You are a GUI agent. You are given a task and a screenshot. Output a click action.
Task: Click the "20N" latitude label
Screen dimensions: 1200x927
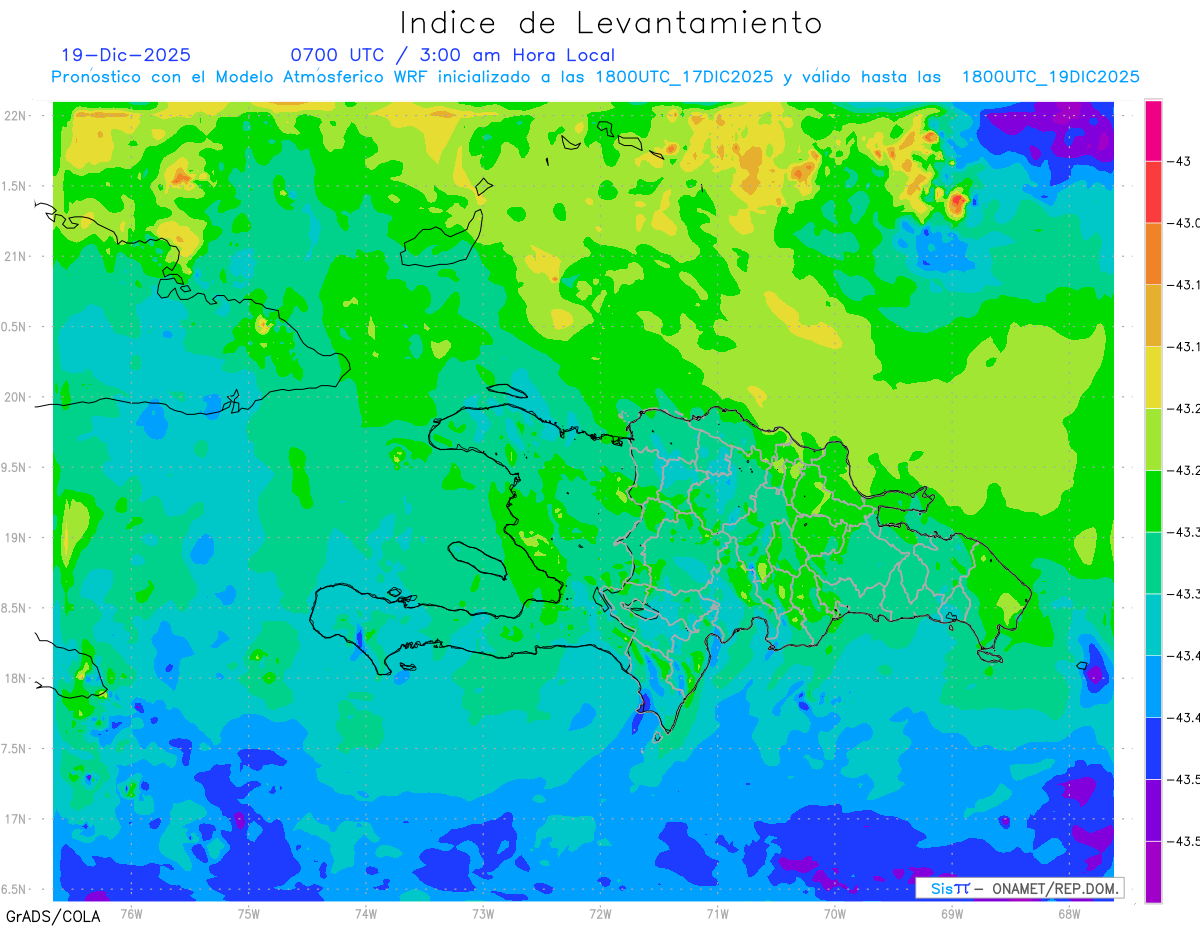16,397
